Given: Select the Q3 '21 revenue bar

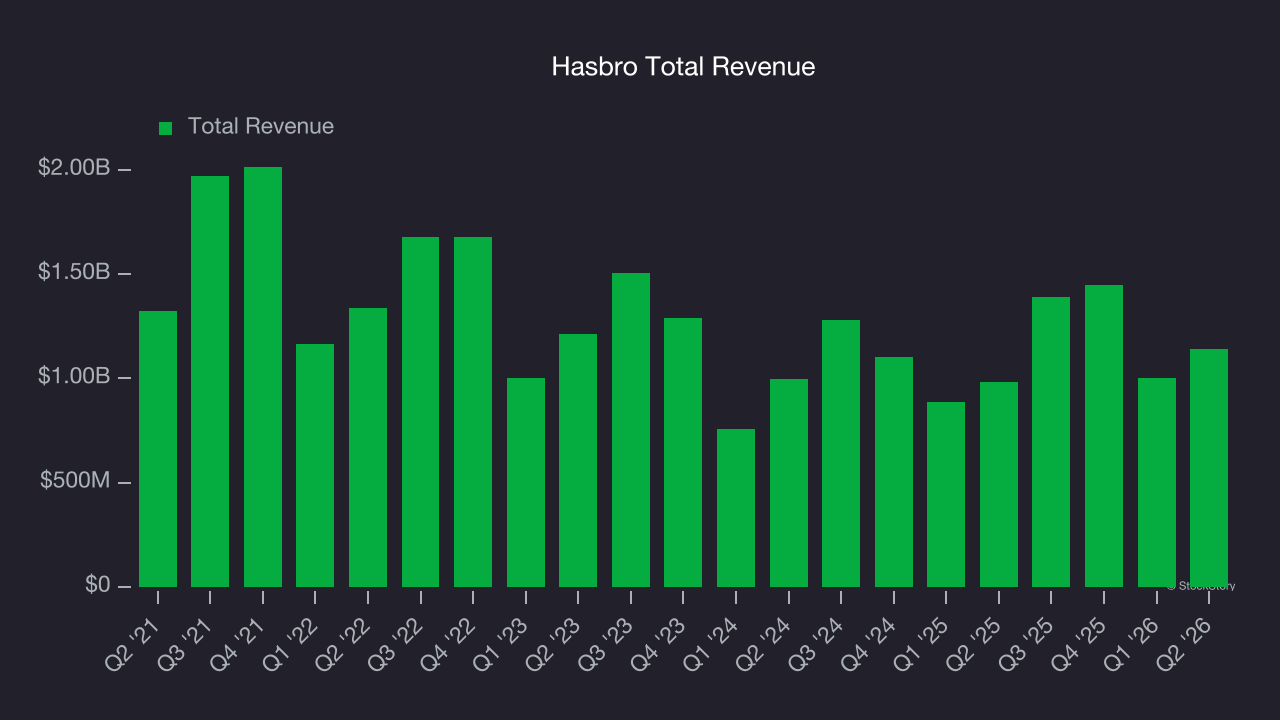Looking at the screenshot, I should pos(210,381).
